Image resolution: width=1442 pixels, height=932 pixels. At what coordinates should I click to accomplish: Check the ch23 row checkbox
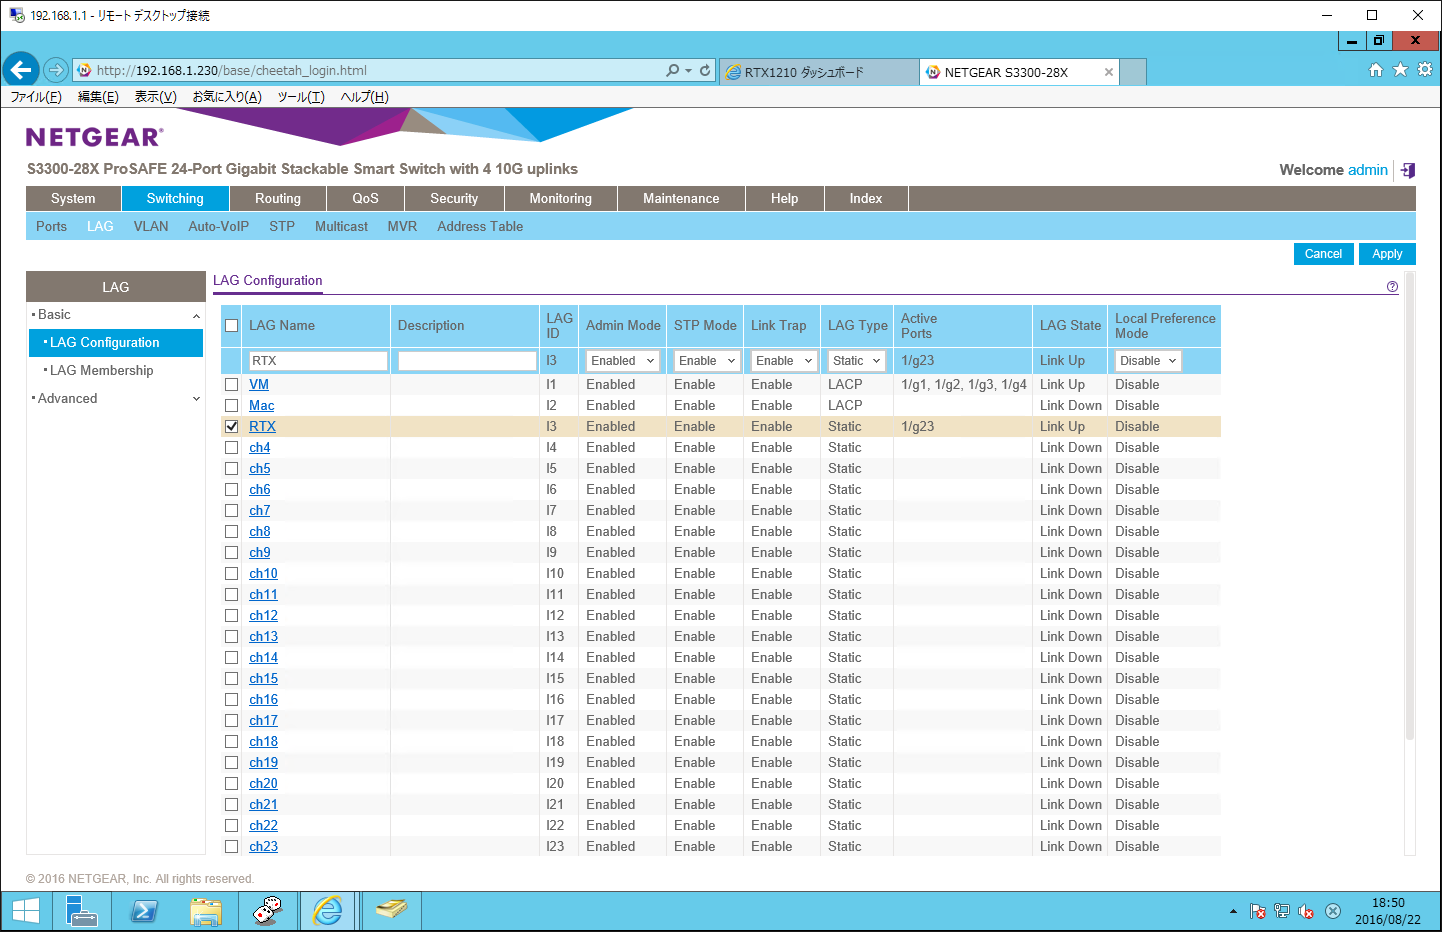232,846
